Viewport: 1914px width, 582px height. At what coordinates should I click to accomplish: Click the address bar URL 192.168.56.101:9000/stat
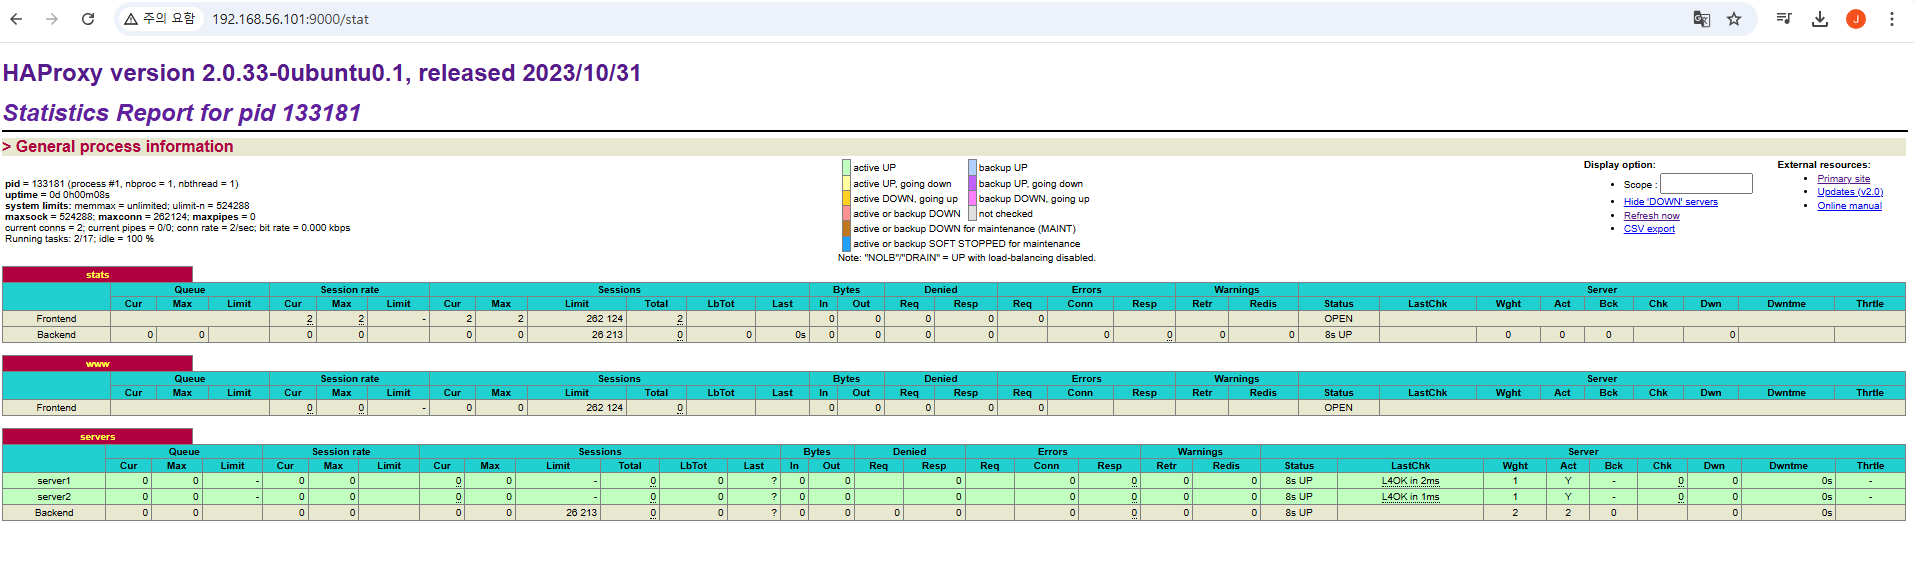[x=290, y=19]
